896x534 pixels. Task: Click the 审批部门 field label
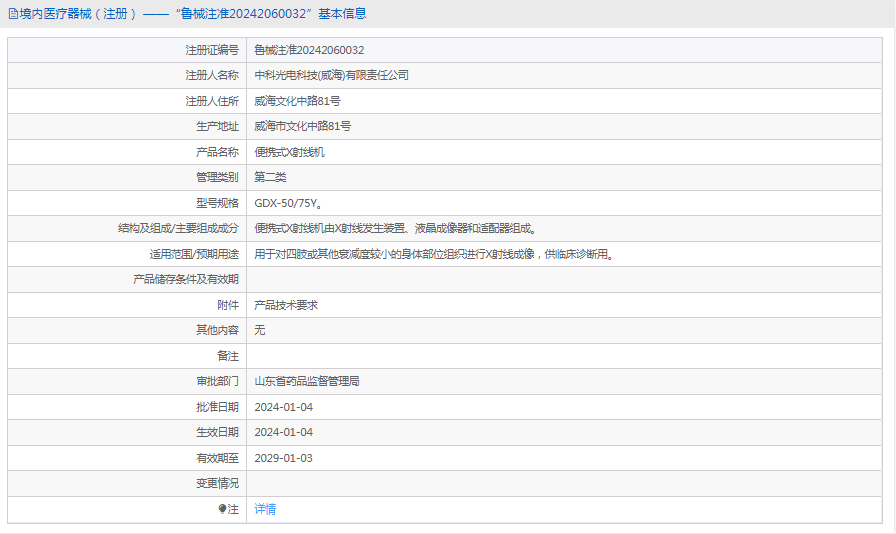pos(217,381)
